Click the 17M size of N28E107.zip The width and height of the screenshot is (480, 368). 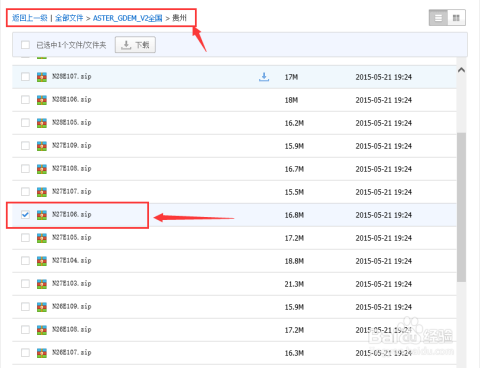(x=291, y=77)
